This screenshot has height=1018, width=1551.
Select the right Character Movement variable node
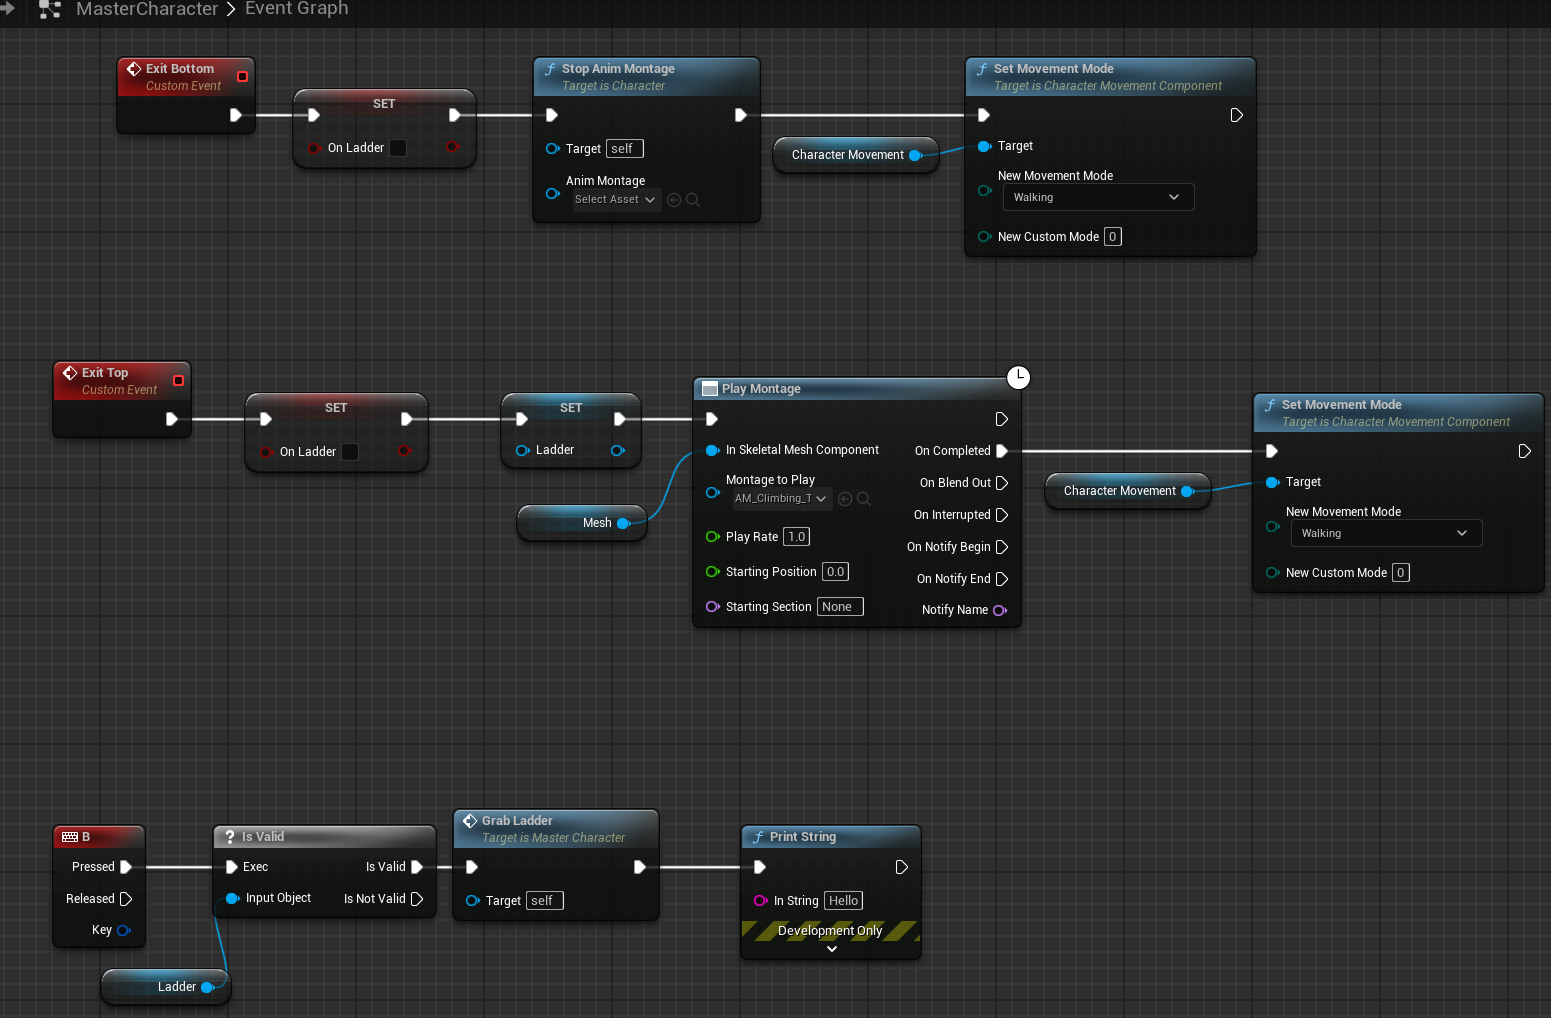[x=1128, y=491]
